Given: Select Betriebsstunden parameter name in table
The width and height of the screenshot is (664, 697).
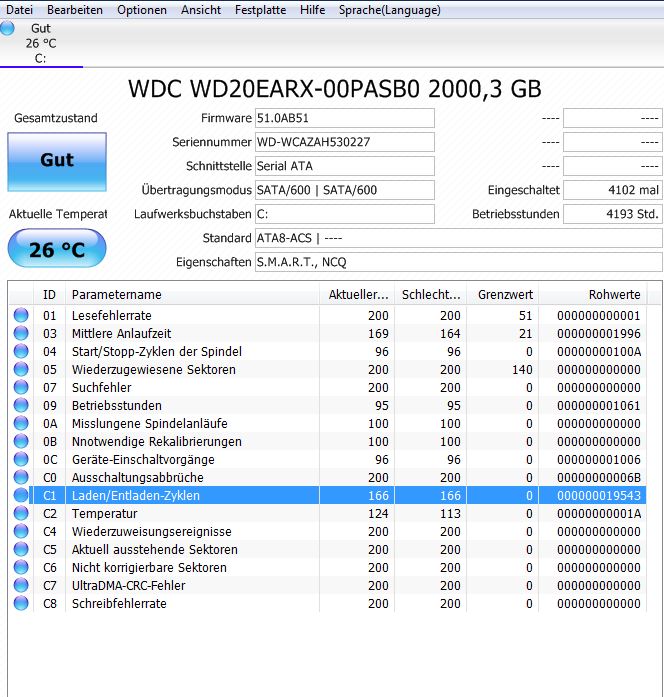Looking at the screenshot, I should click(116, 405).
